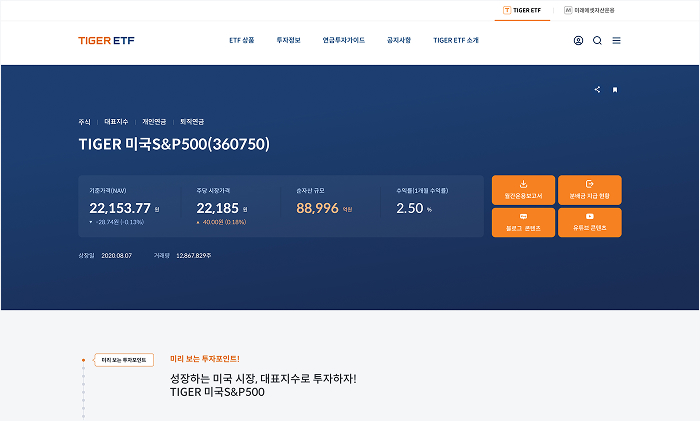Click the market price value 22,185
This screenshot has width=700, height=421.
(x=217, y=208)
